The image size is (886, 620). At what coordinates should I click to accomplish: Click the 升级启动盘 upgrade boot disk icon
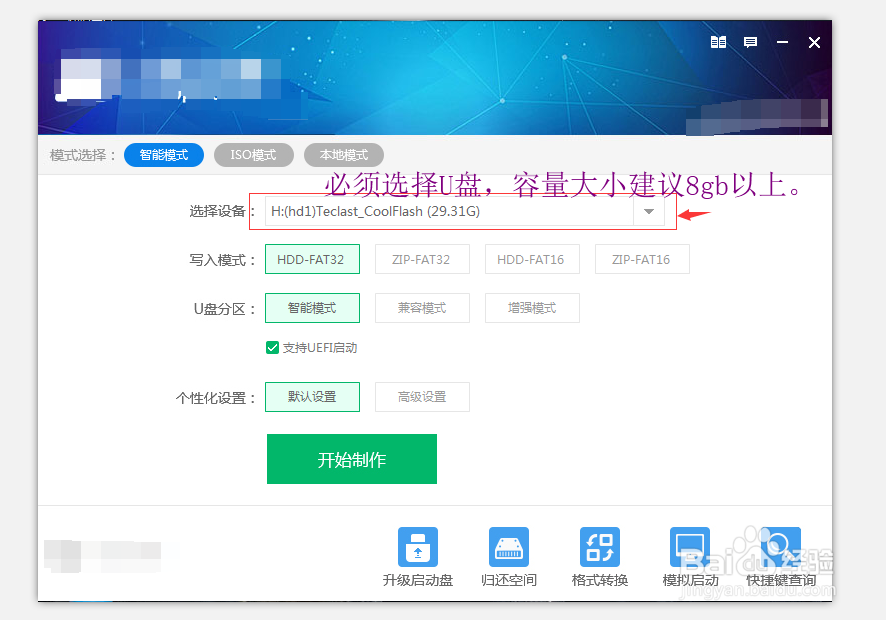(418, 547)
